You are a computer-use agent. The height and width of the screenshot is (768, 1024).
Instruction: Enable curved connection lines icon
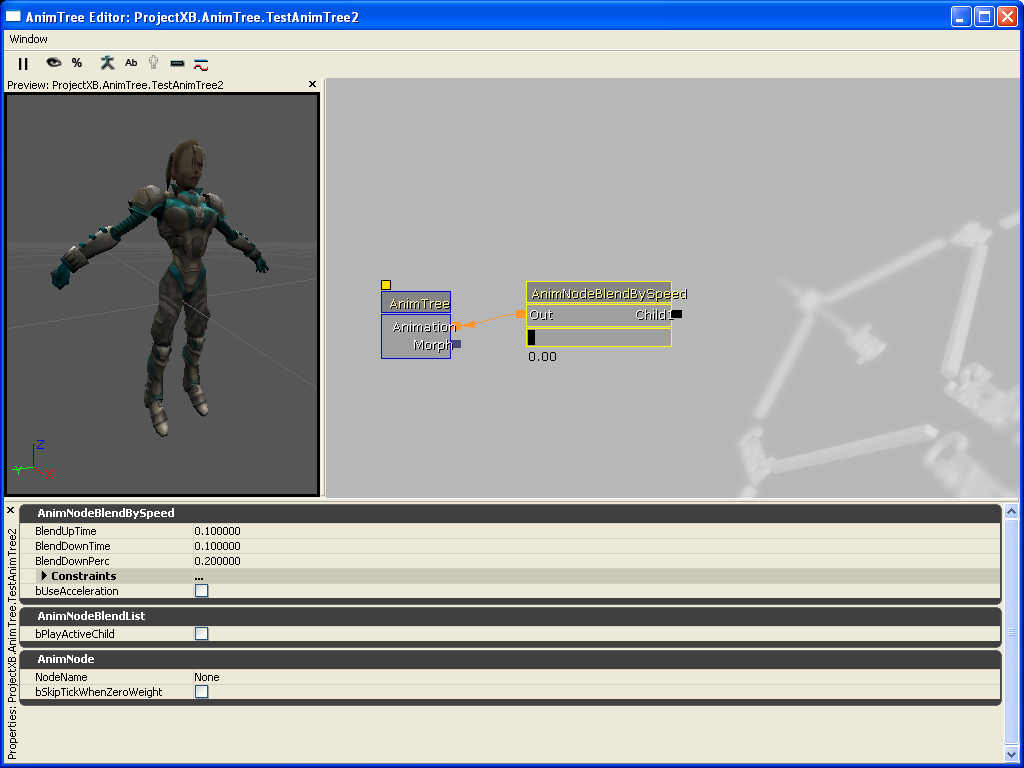pos(200,63)
